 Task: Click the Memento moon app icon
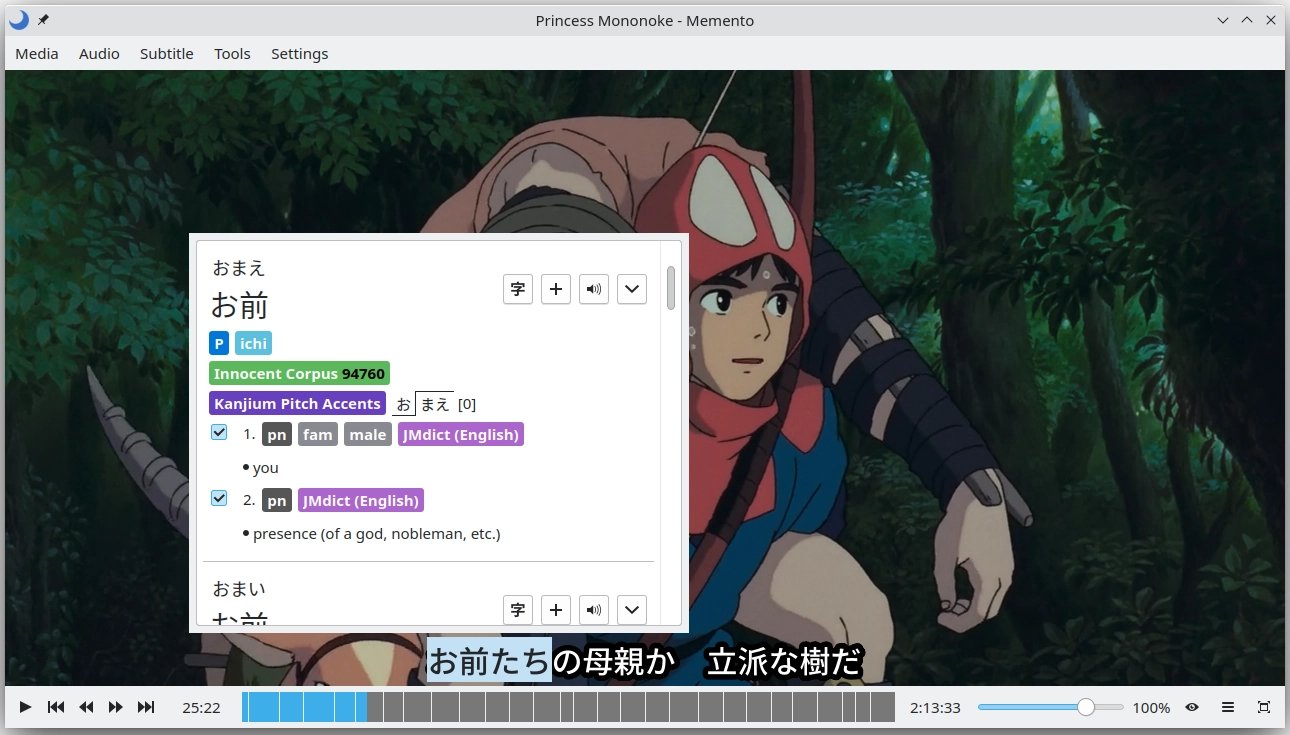(x=19, y=20)
